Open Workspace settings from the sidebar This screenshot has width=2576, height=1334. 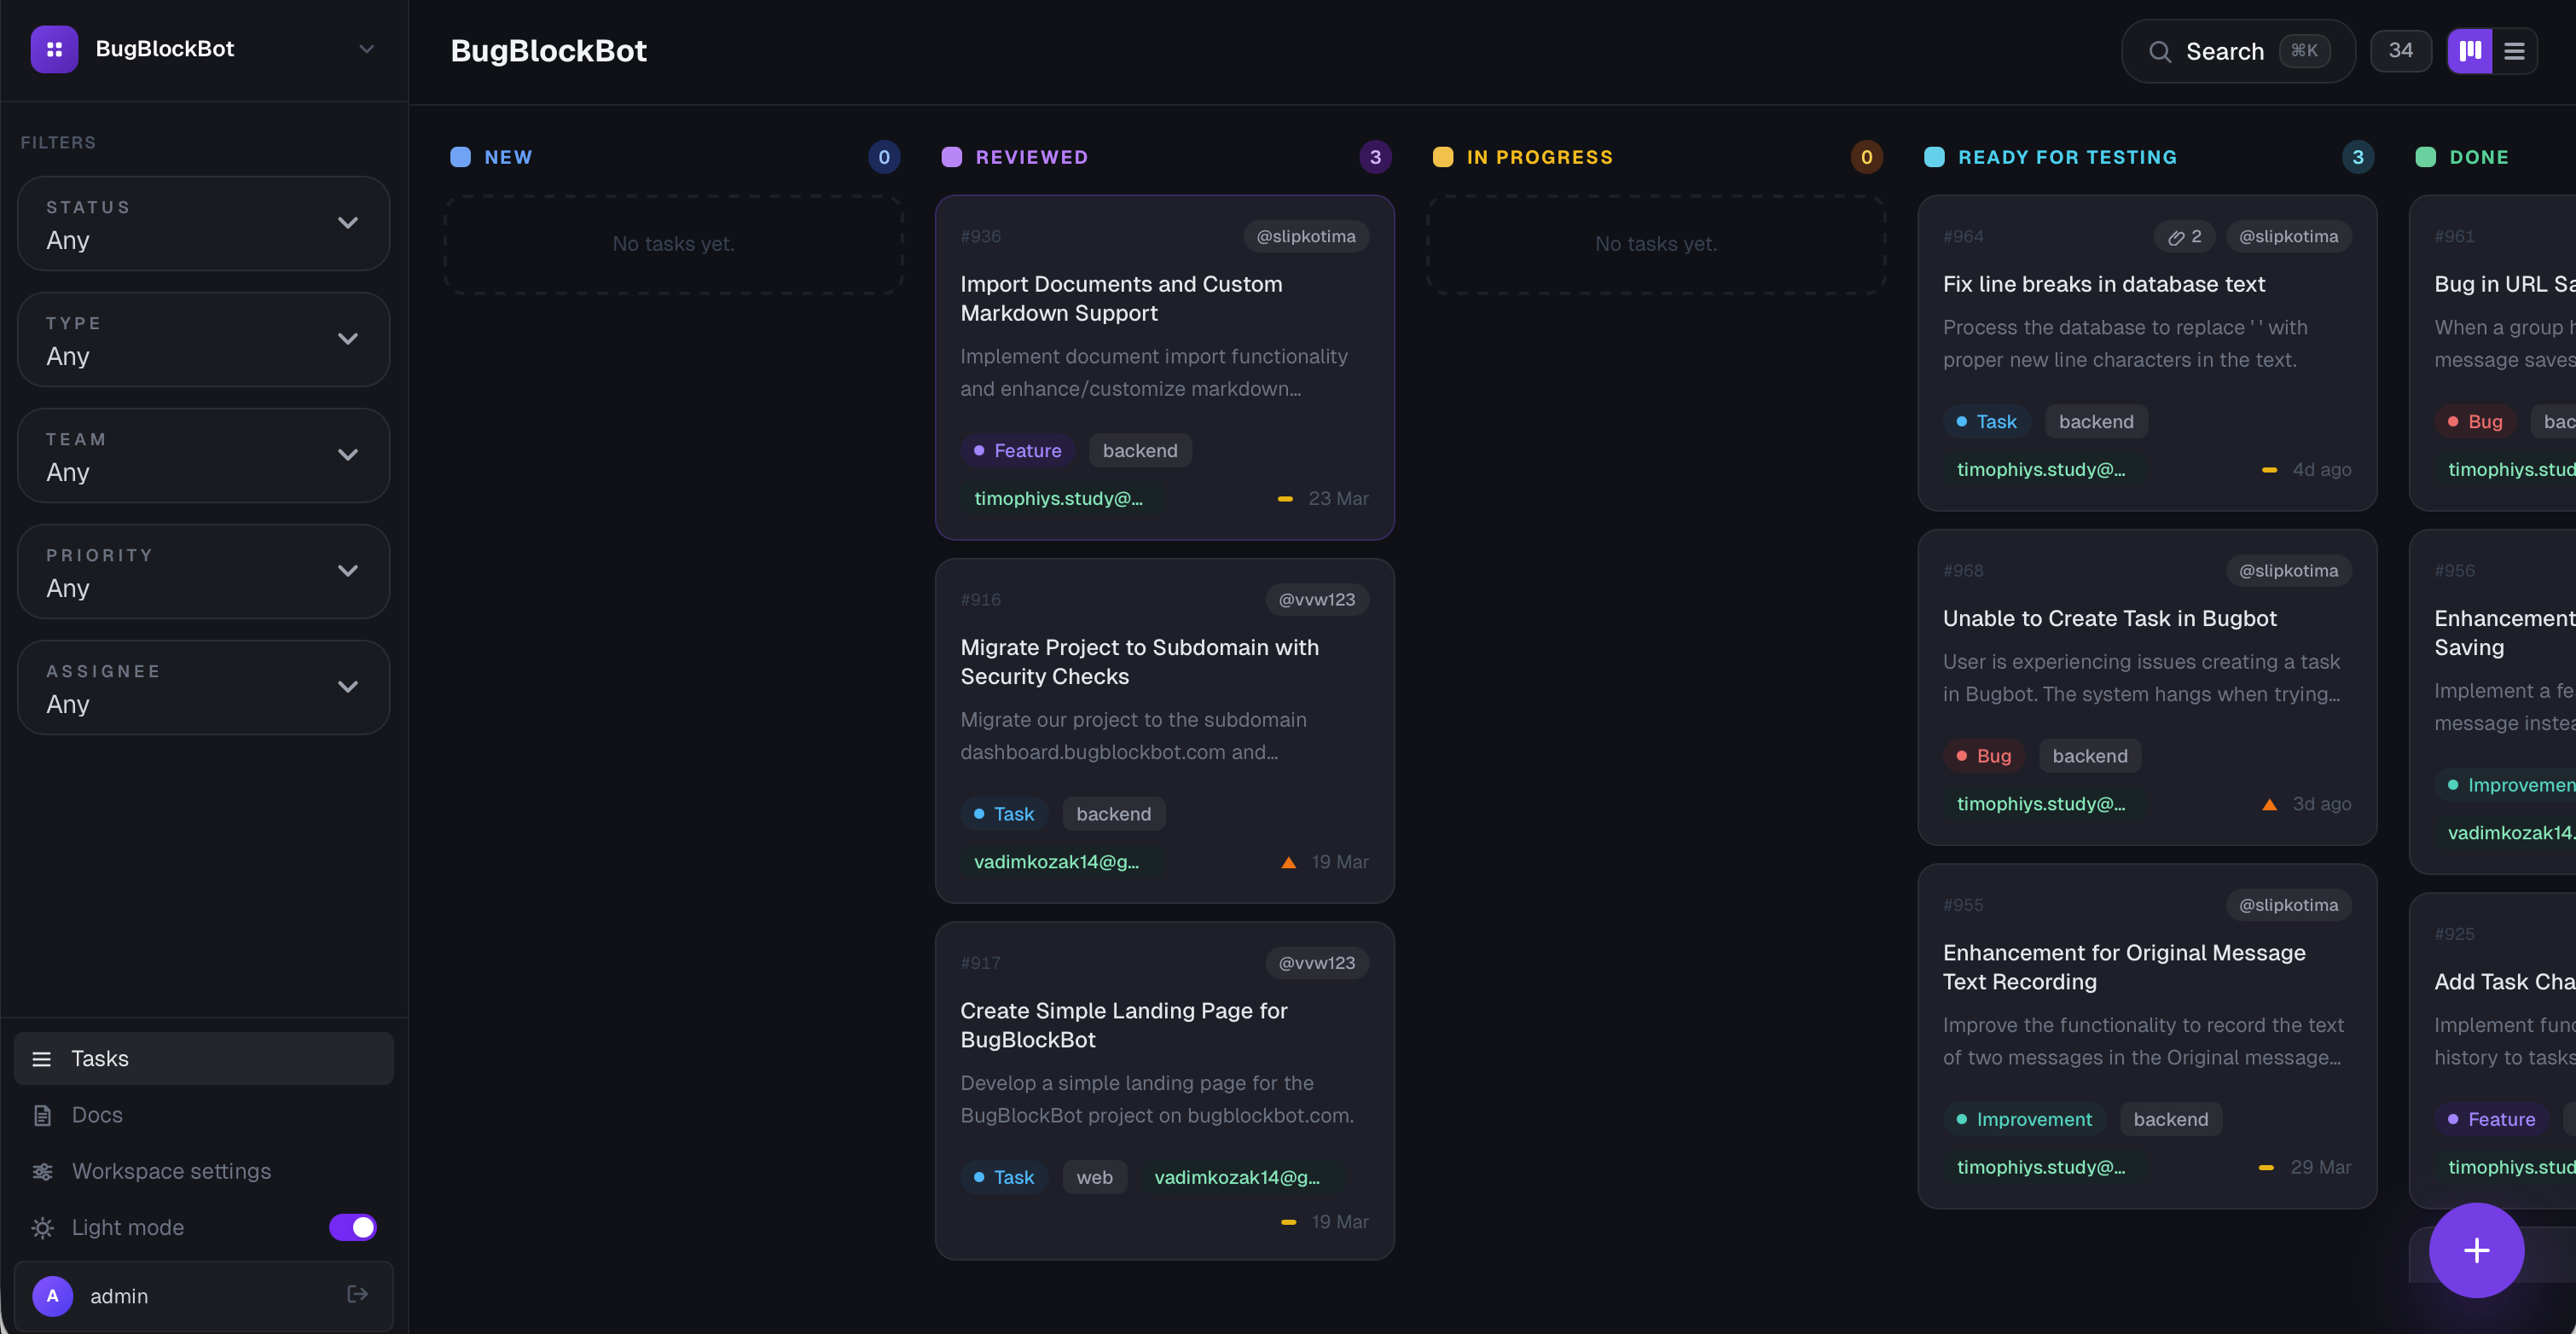click(171, 1171)
